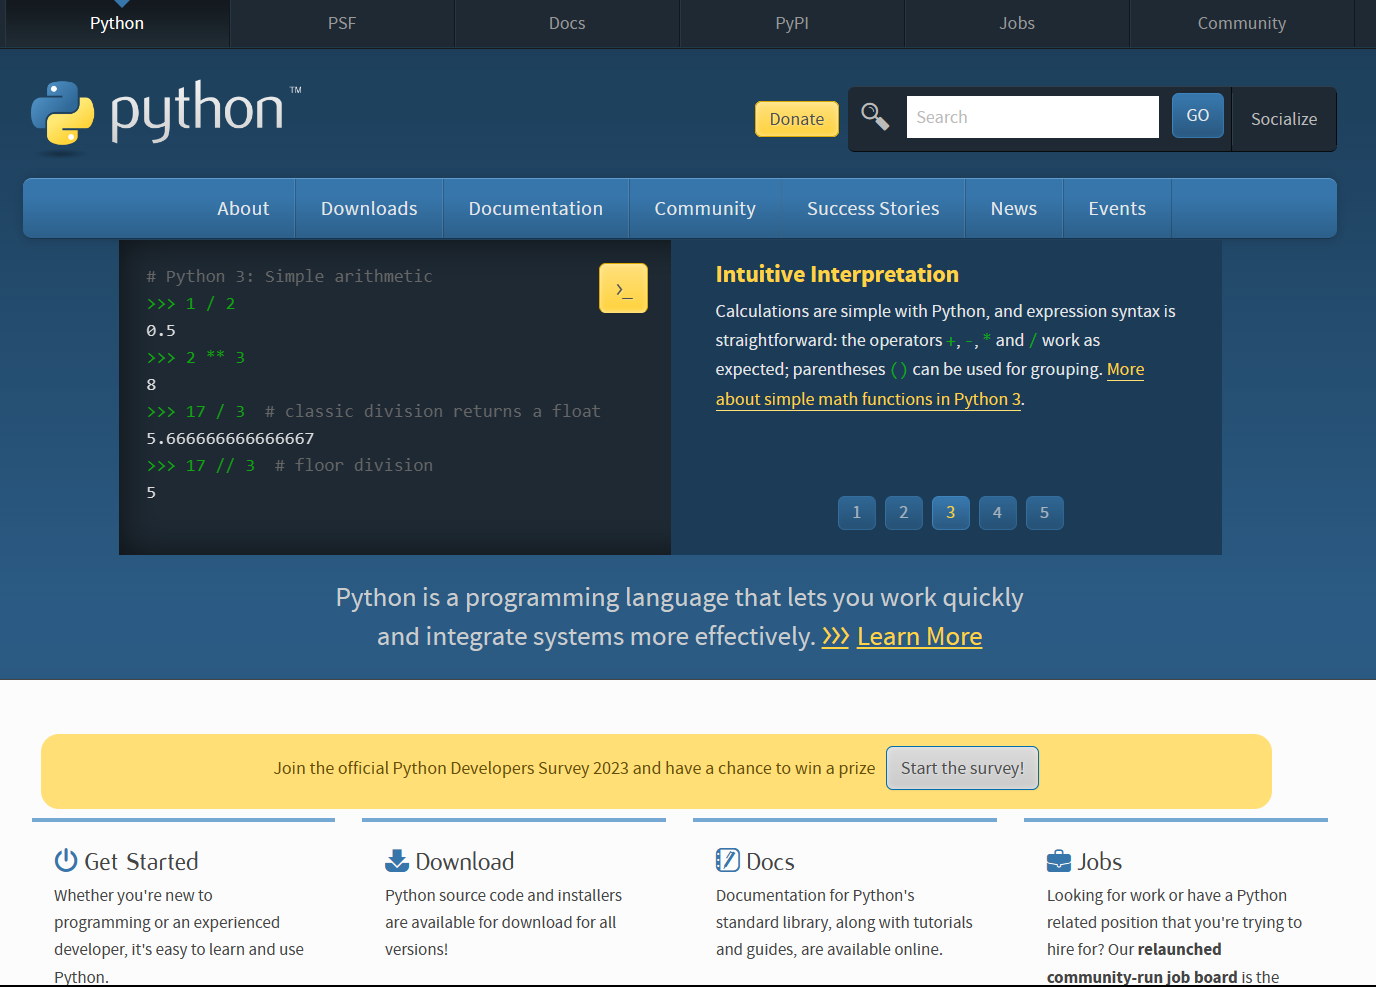The height and width of the screenshot is (987, 1376).
Task: Click the Learn More link
Action: pos(920,637)
